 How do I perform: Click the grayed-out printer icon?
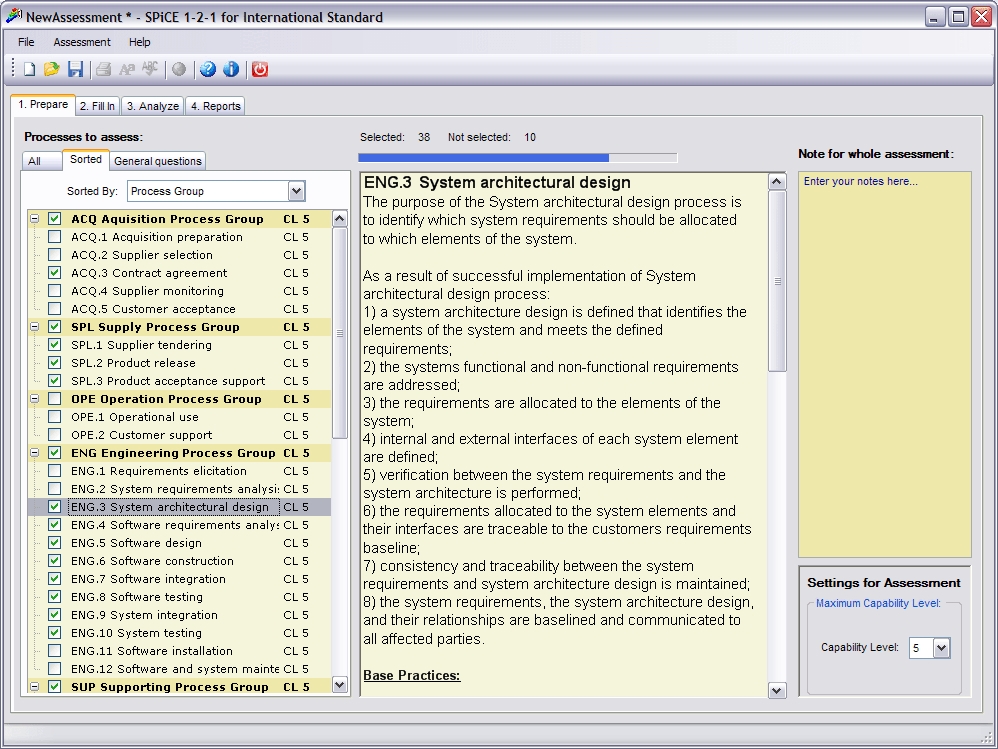coord(103,69)
